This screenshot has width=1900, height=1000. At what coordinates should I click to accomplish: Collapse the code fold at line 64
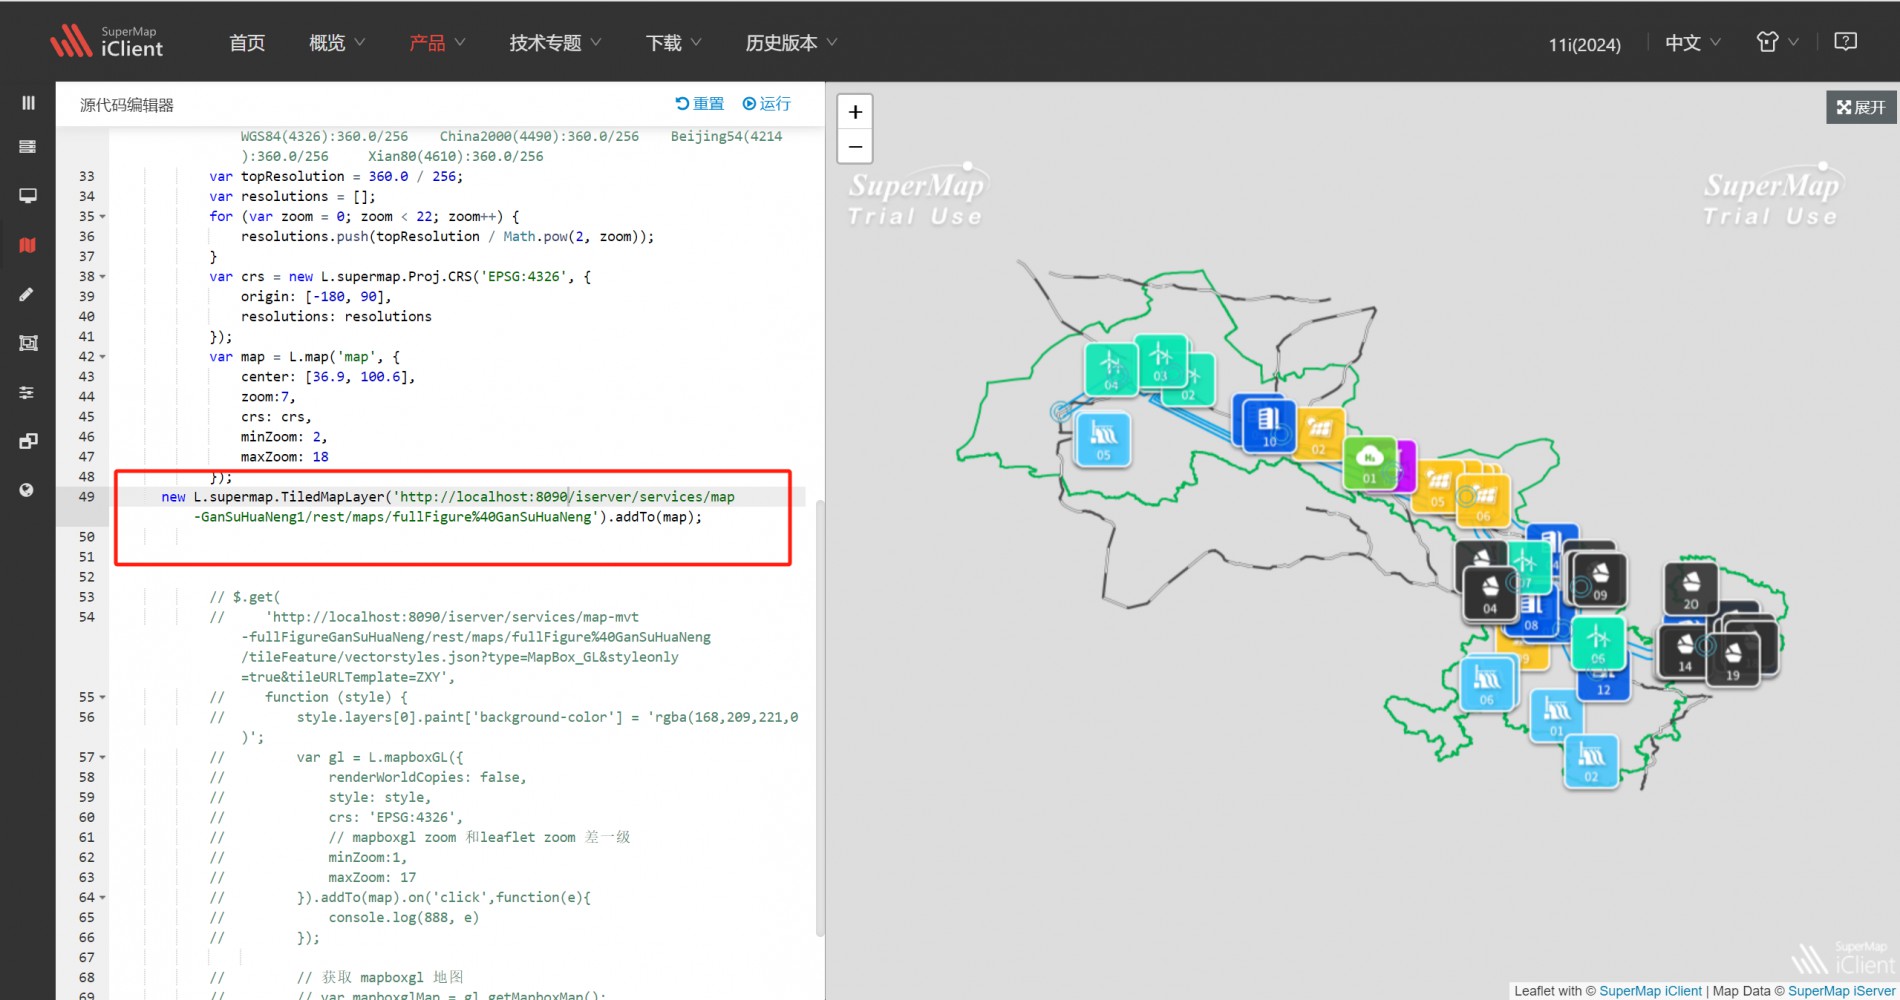pos(102,898)
